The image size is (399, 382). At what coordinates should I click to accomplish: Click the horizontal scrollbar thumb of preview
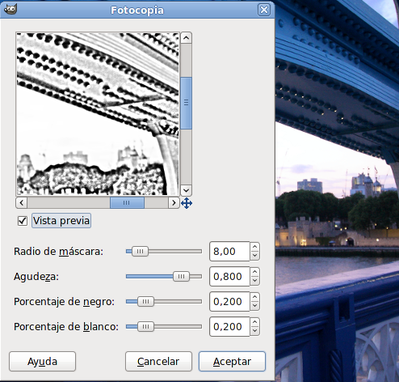pyautogui.click(x=127, y=203)
